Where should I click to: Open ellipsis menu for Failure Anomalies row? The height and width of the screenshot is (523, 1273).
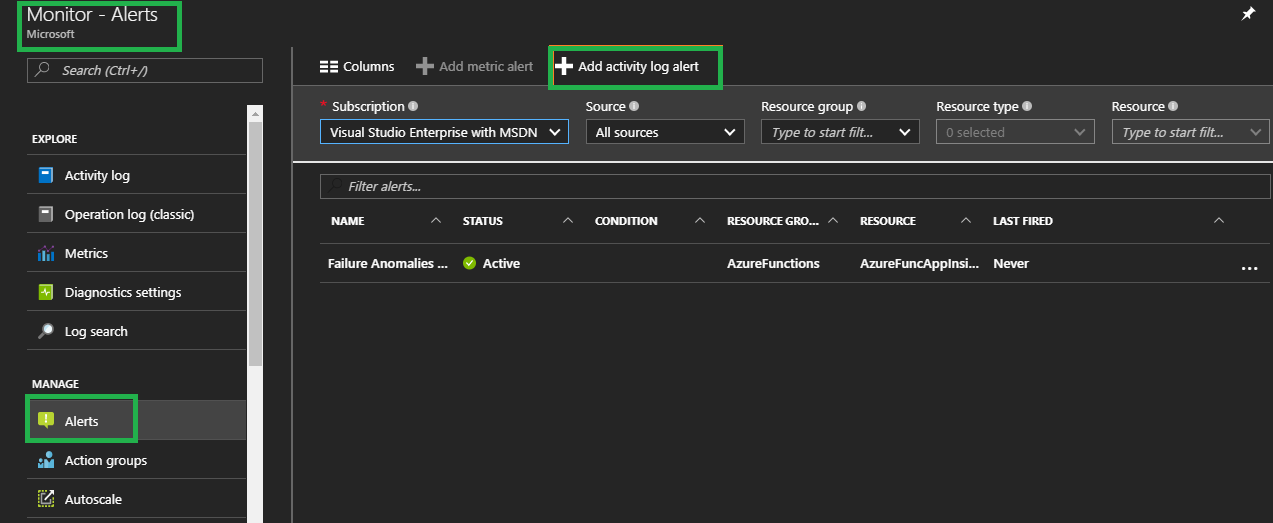[1248, 269]
